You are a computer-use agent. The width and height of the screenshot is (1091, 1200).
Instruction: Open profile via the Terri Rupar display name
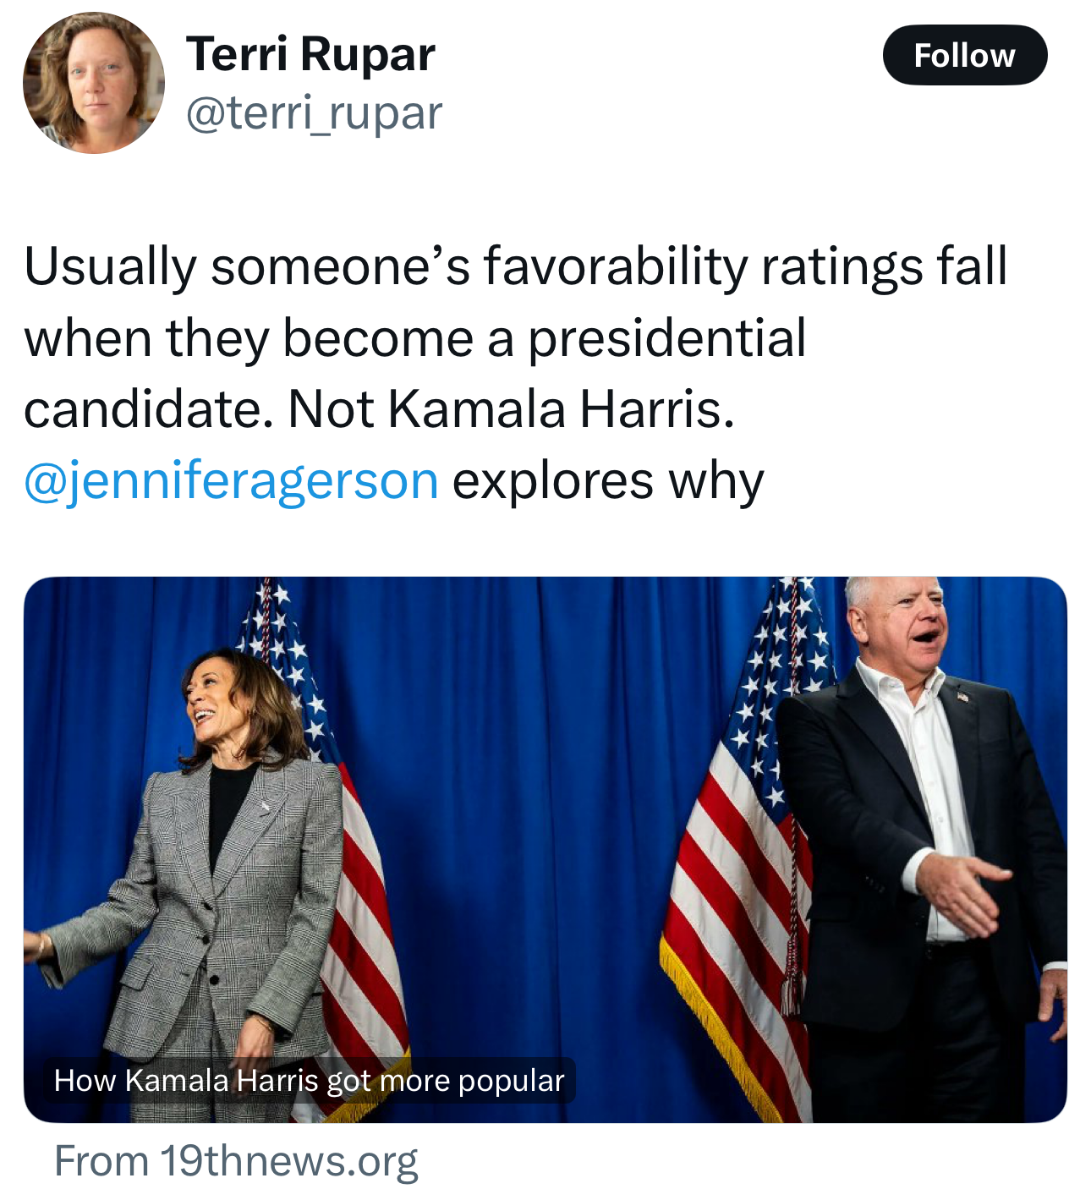click(310, 54)
